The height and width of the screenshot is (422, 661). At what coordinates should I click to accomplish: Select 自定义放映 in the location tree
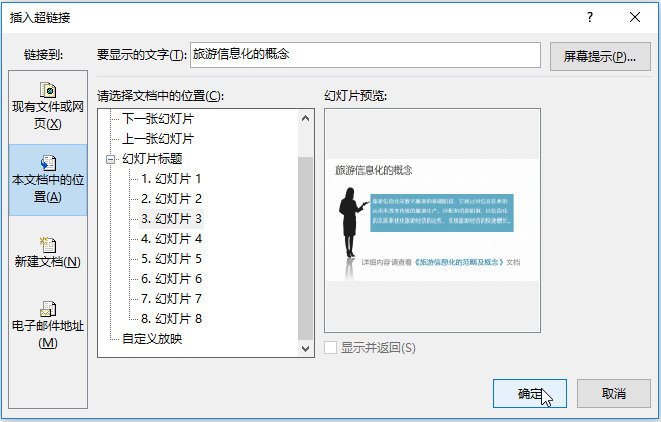click(152, 339)
